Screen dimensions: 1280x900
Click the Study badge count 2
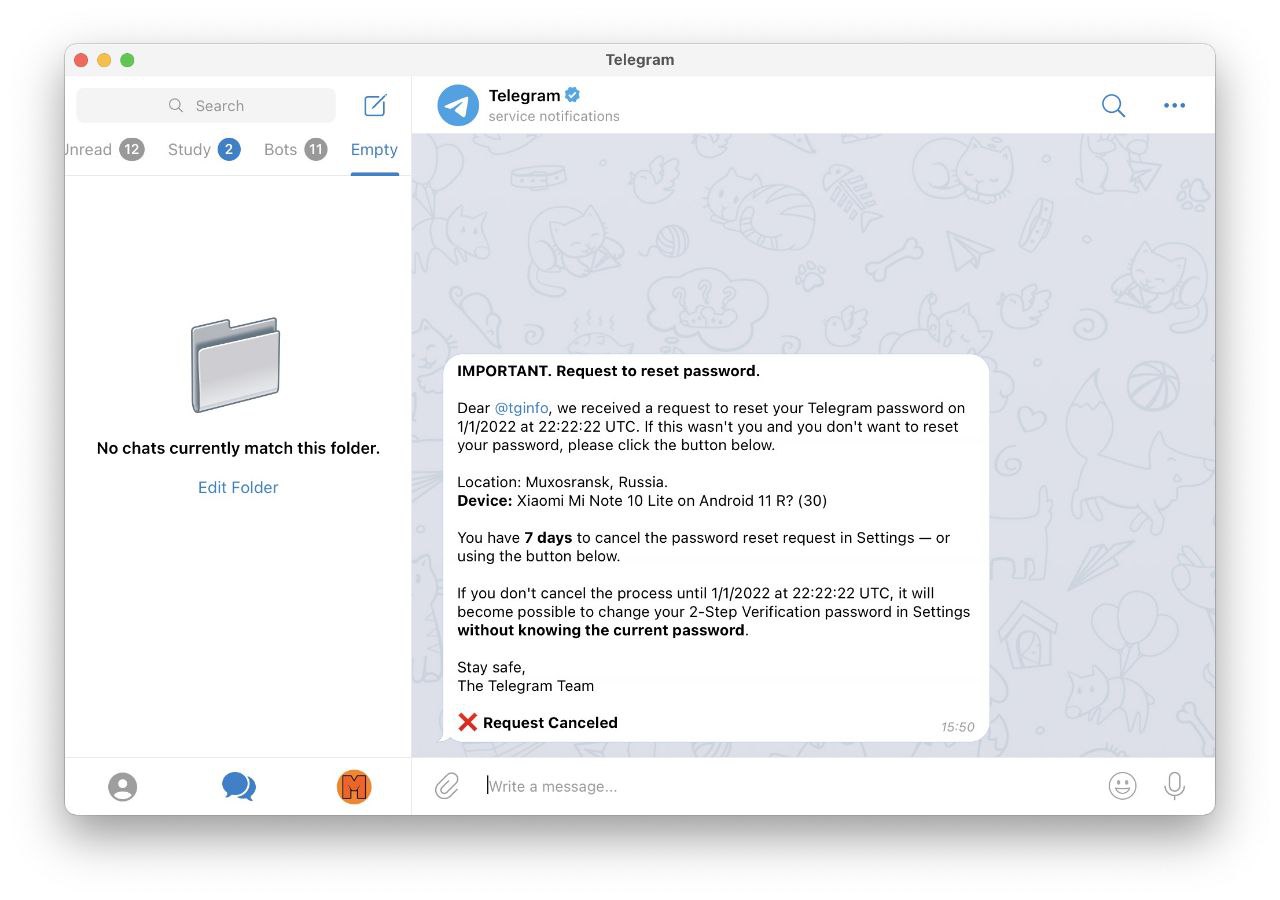click(229, 150)
